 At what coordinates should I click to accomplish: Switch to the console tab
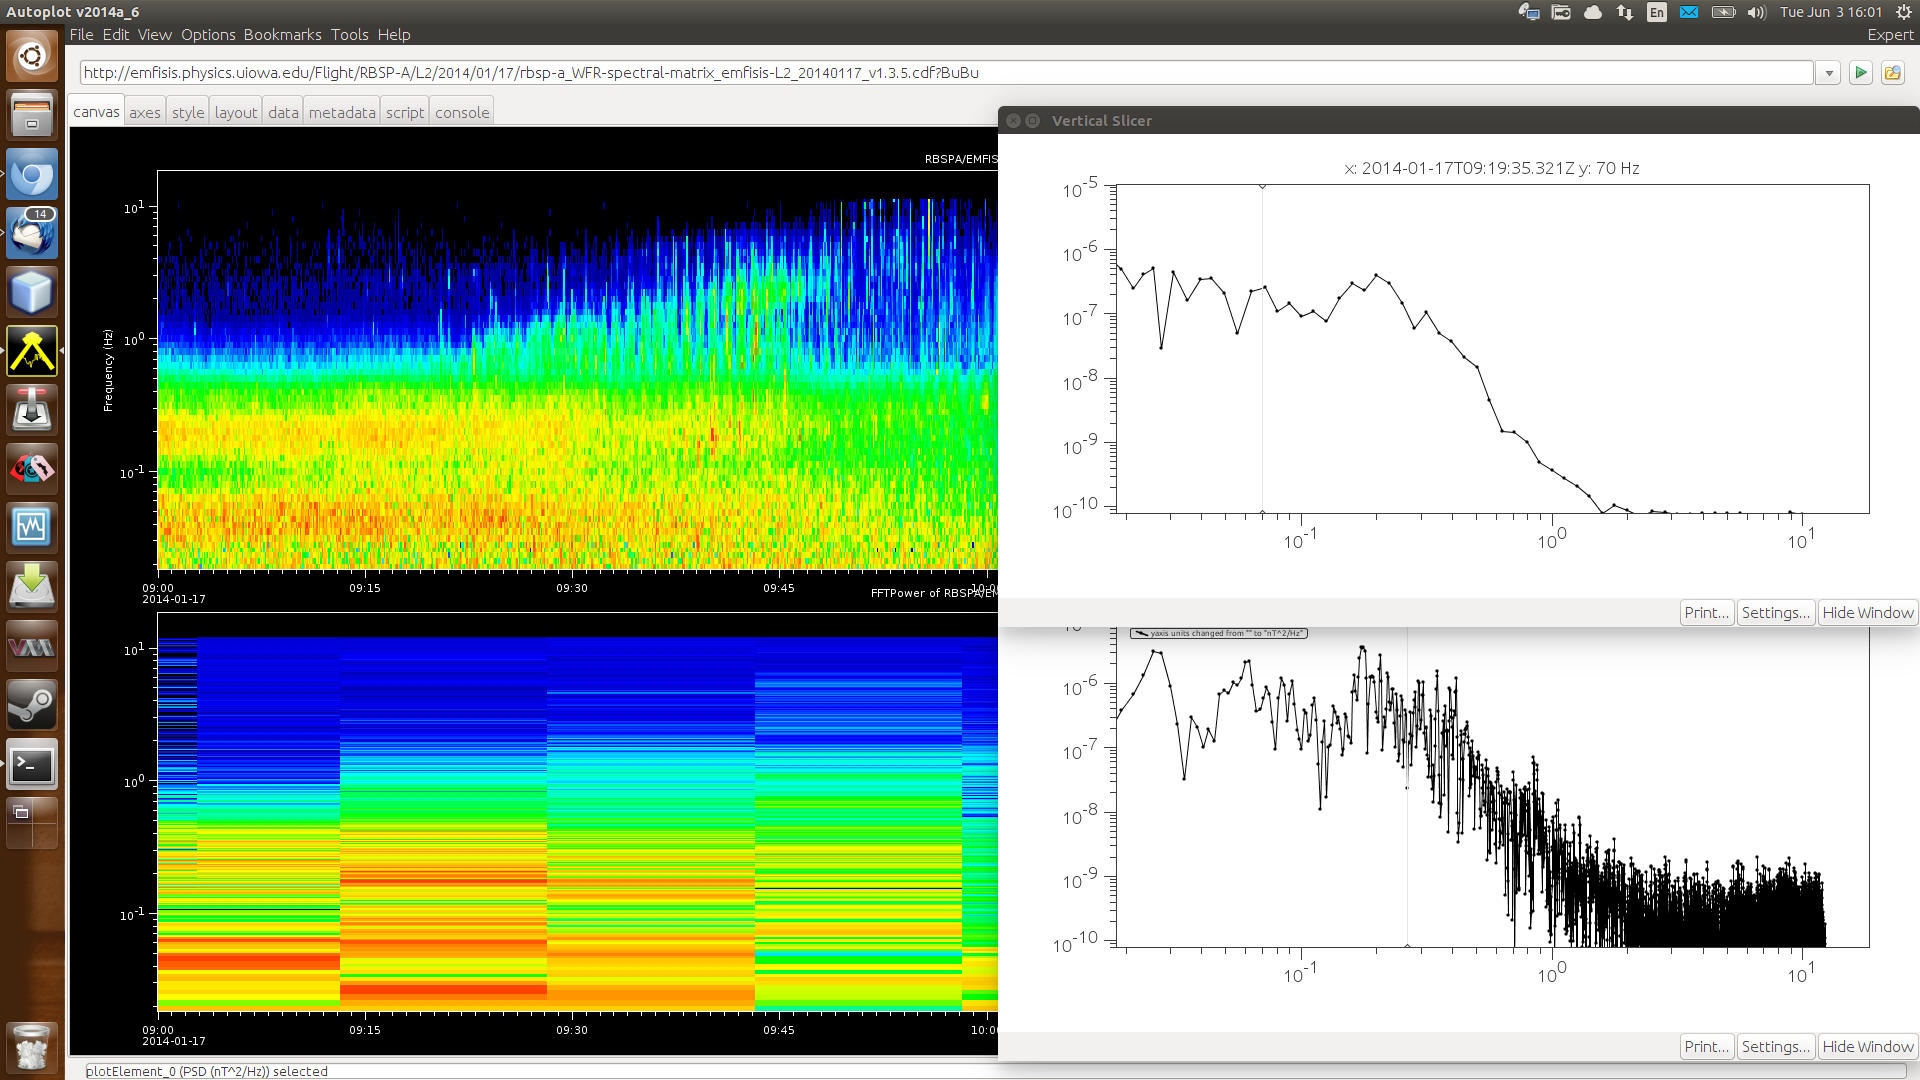462,112
